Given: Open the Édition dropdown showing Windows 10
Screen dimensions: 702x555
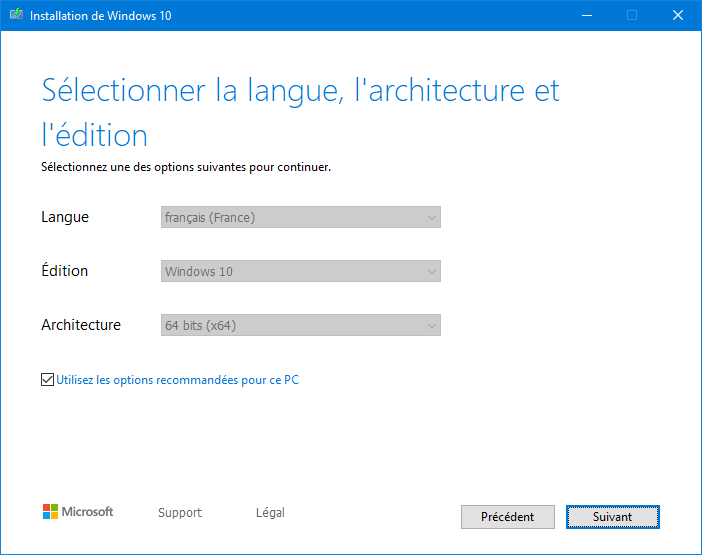Looking at the screenshot, I should pyautogui.click(x=301, y=271).
